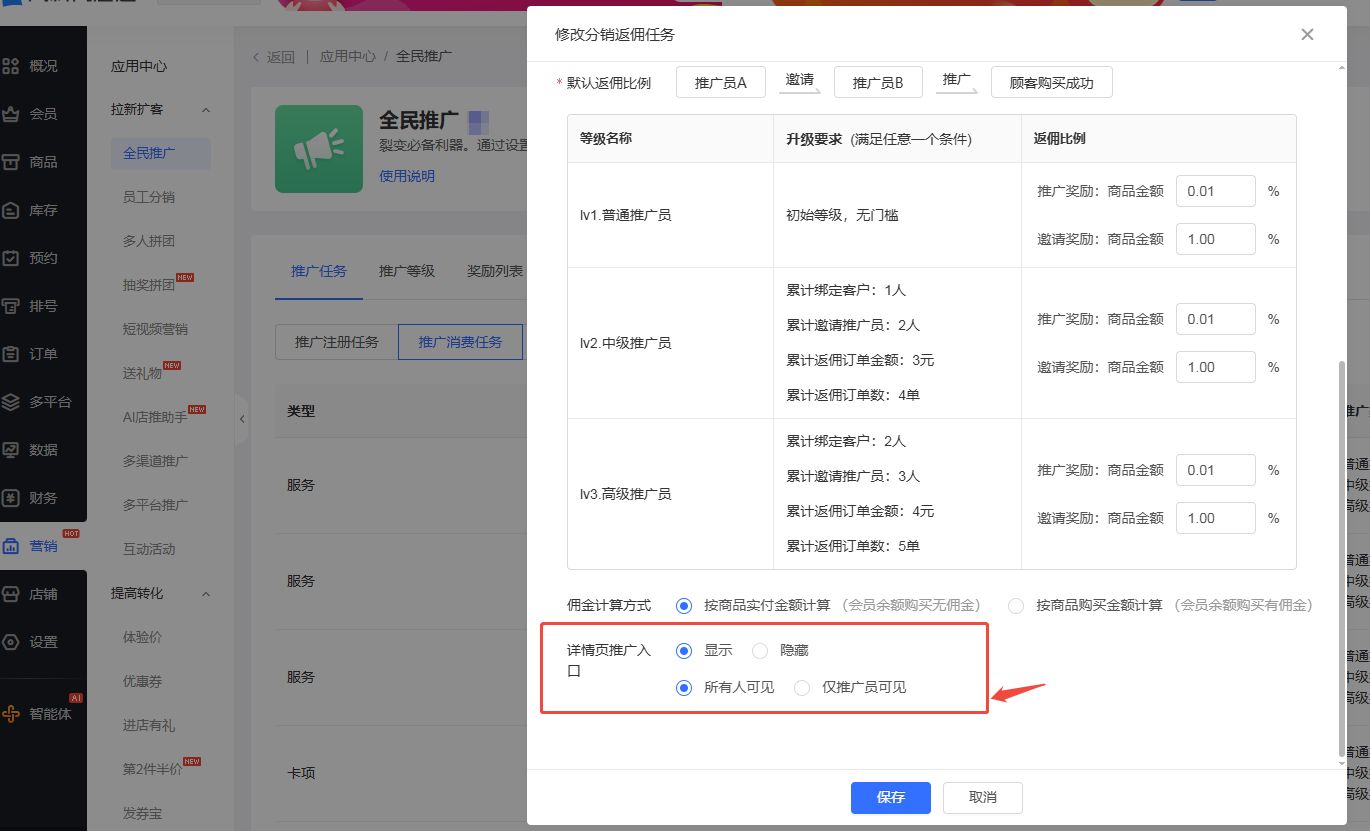
Task: Switch to the 推广等级 tab
Action: (x=406, y=271)
